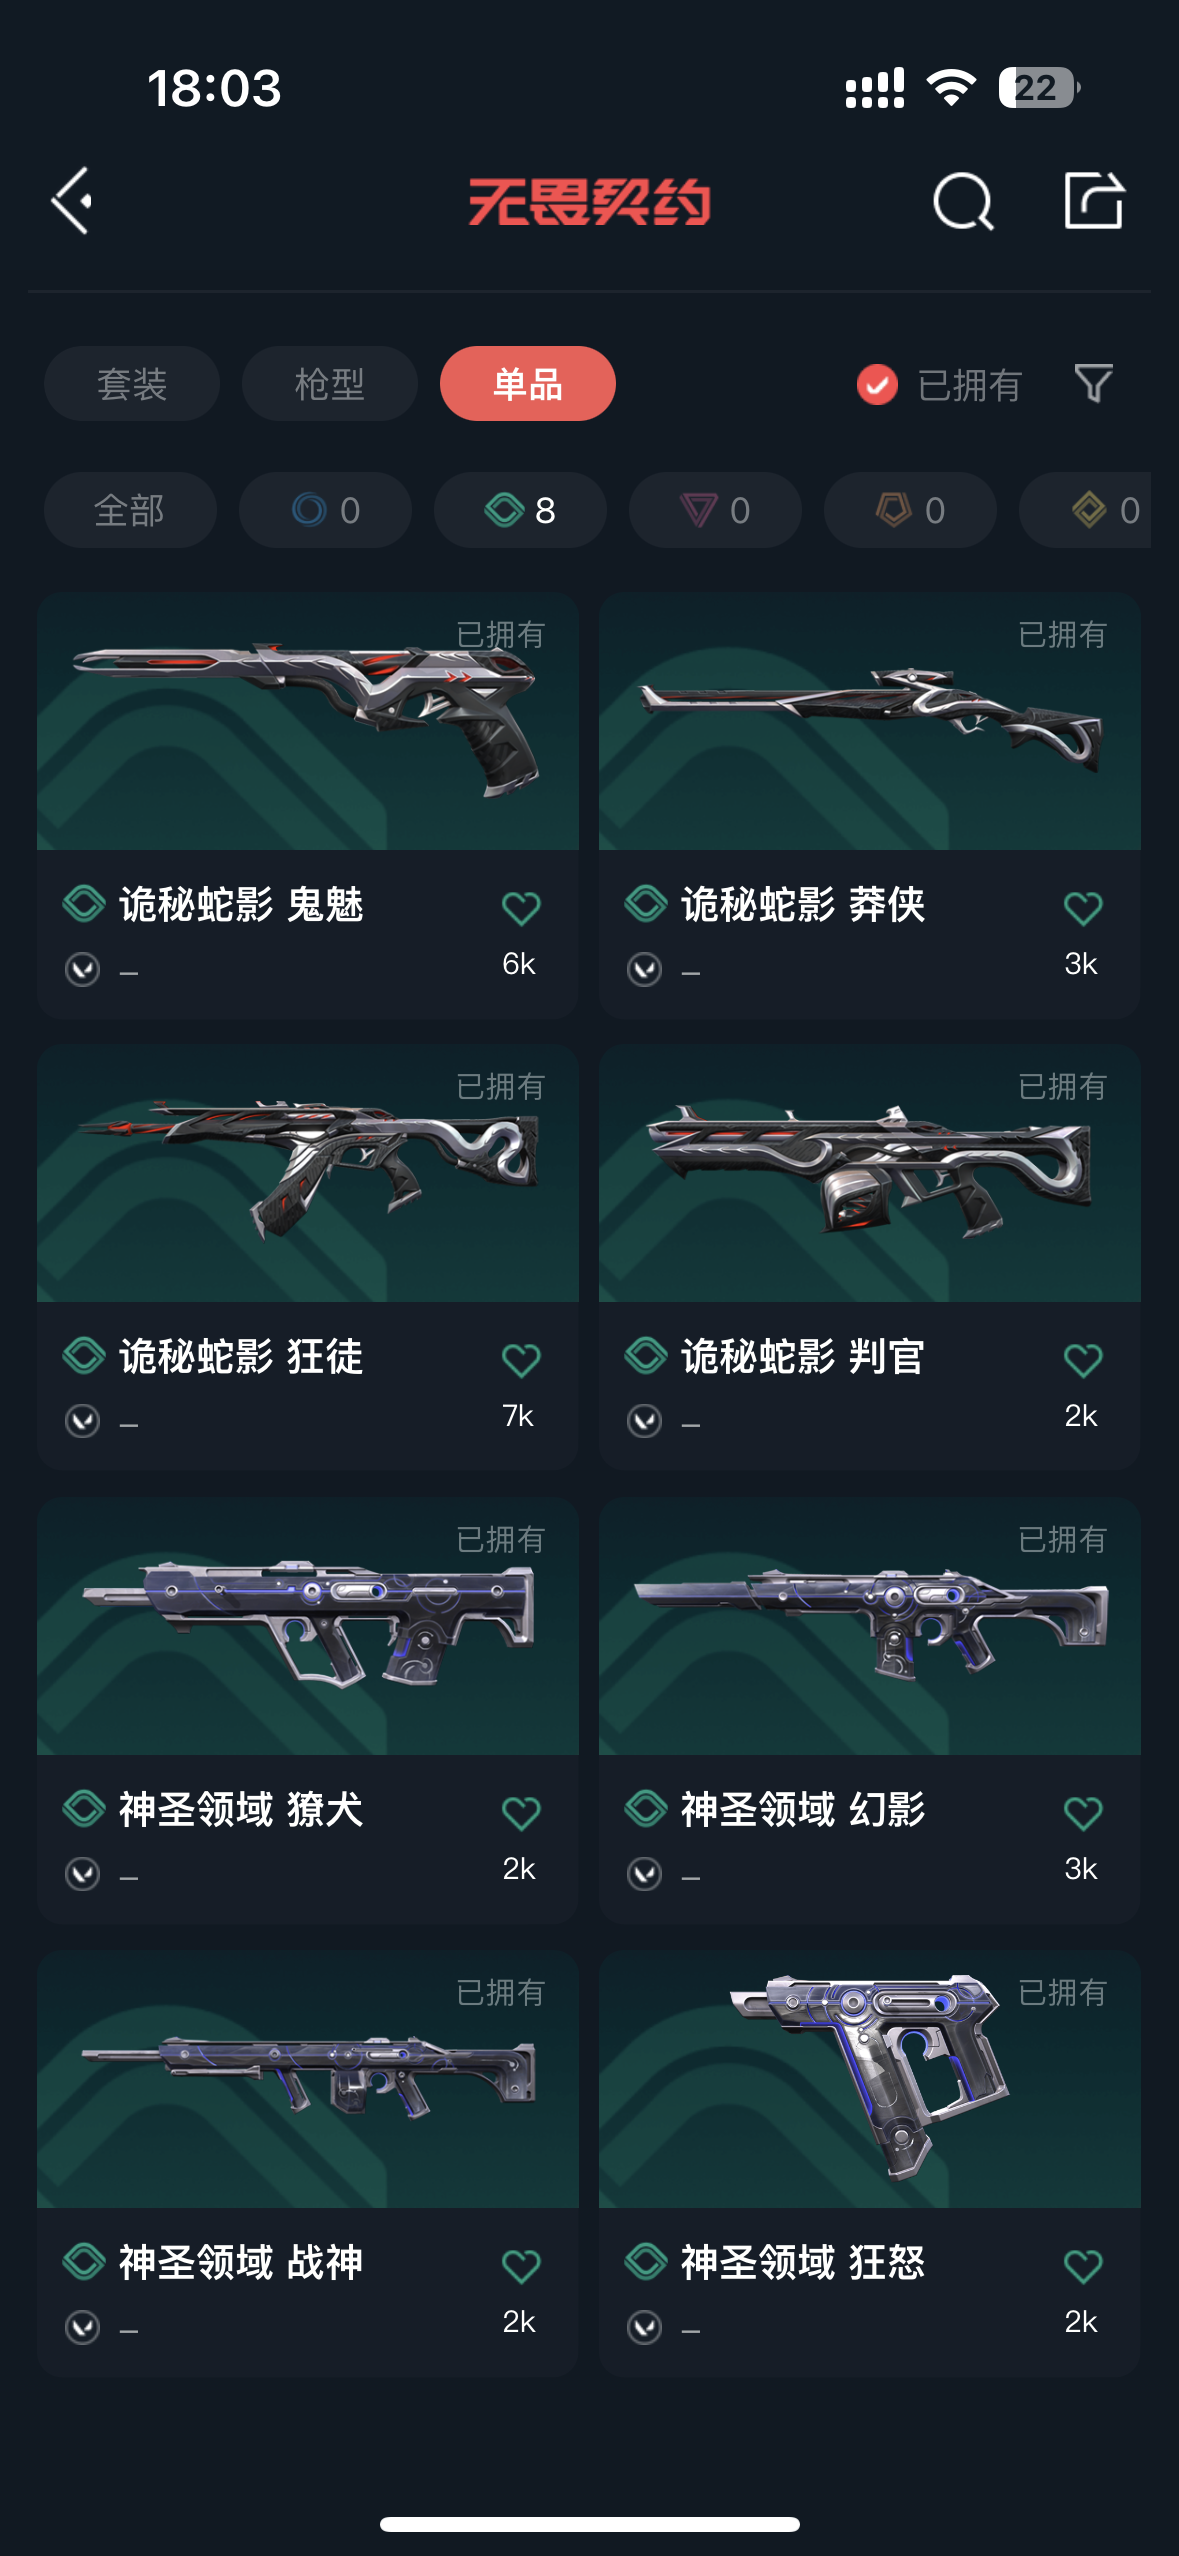Screen dimensions: 1179x2556
Task: Favorite 神圣领域 战神 heart toggle
Action: click(521, 2266)
